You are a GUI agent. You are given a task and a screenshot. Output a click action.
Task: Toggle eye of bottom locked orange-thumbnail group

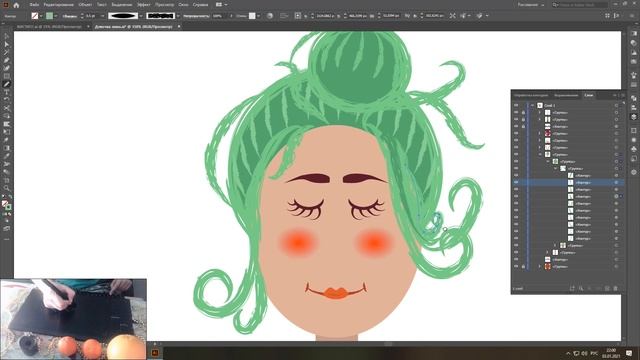[x=516, y=267]
